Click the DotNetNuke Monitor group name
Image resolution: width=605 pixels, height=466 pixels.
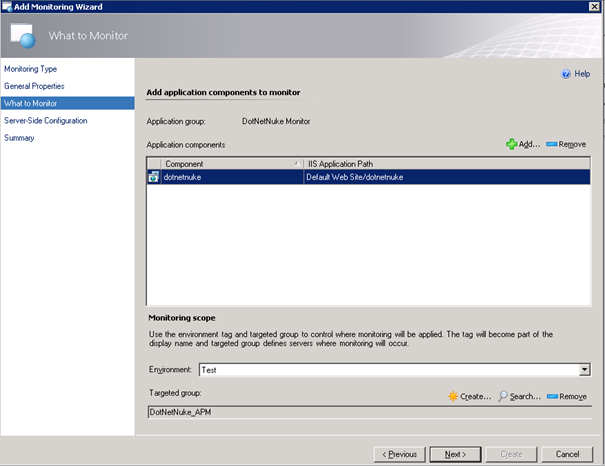276,121
